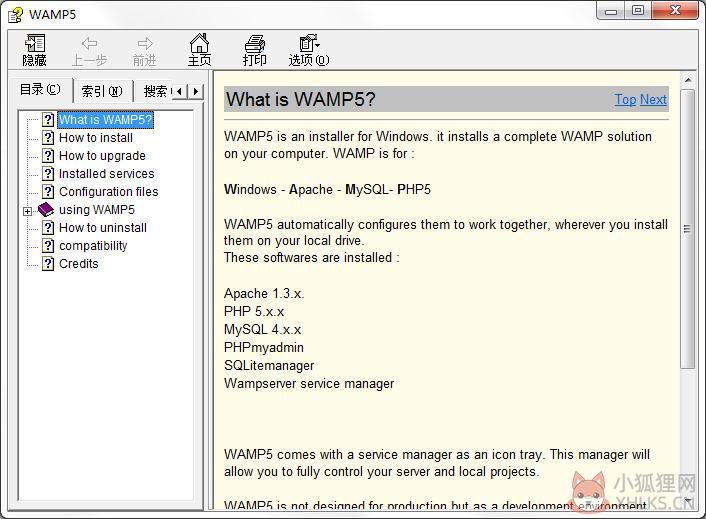Select the What is WAMP5? topic
The height and width of the screenshot is (519, 706).
106,120
